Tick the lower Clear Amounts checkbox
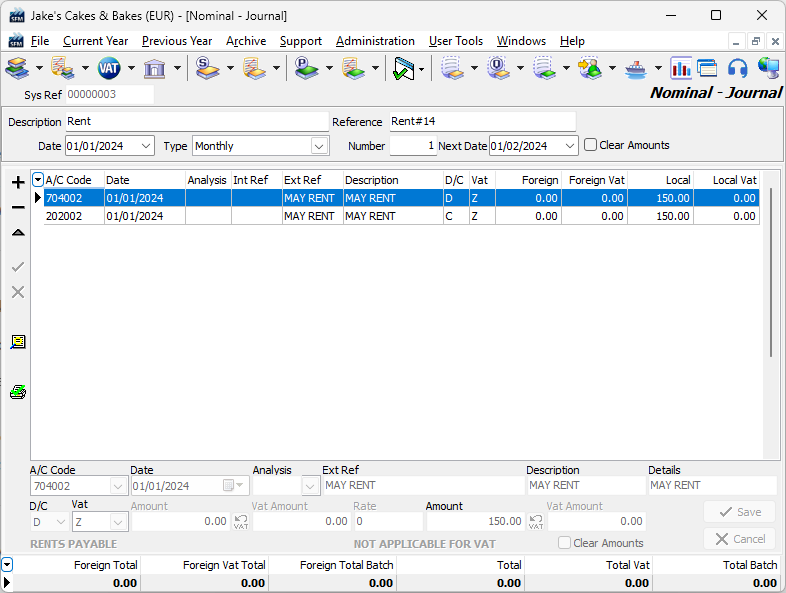786x593 pixels. tap(564, 543)
